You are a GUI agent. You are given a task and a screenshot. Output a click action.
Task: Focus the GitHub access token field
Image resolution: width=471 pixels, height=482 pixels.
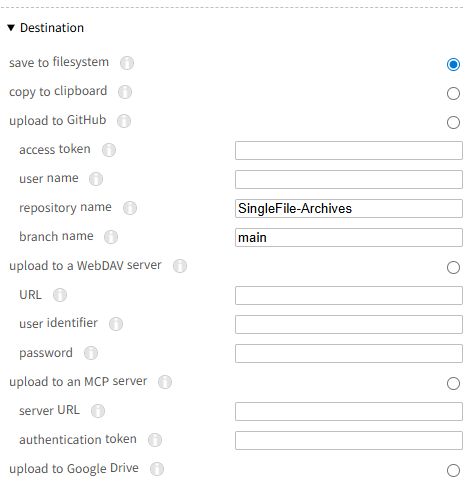[349, 150]
